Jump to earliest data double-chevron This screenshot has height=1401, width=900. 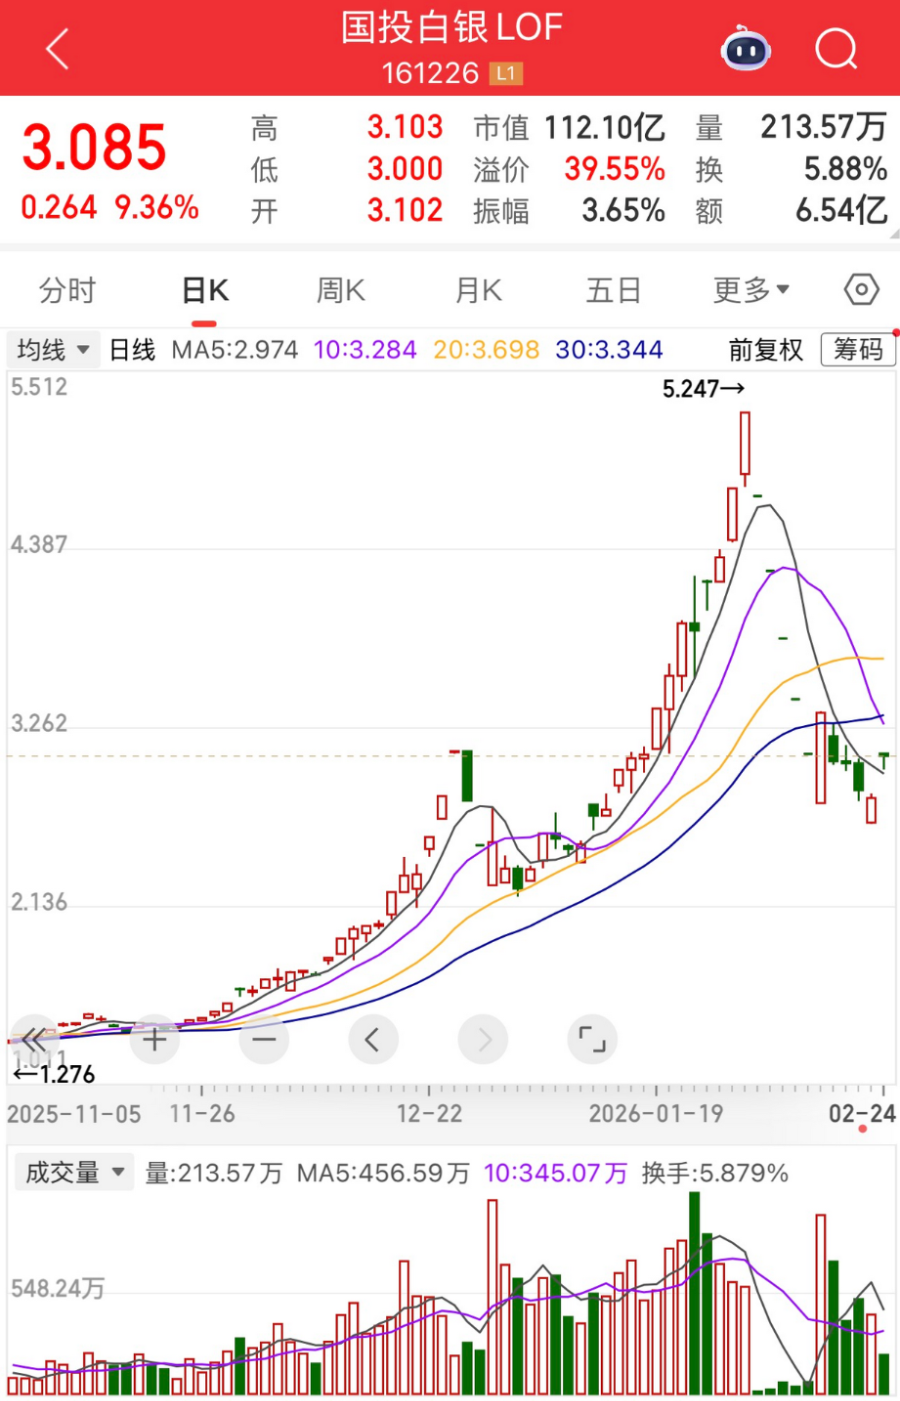coord(34,1040)
